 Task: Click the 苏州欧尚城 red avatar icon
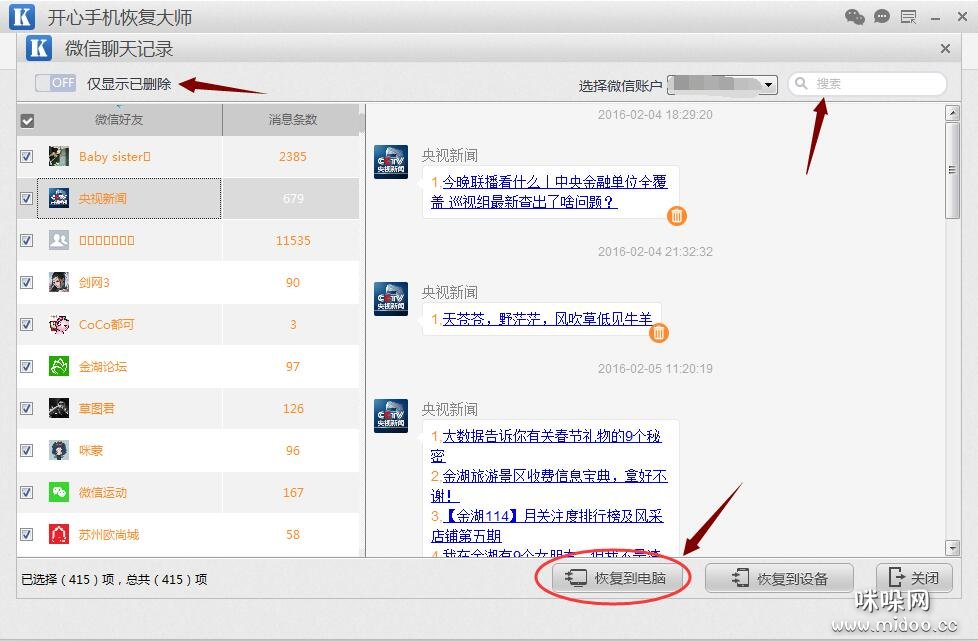tap(59, 534)
